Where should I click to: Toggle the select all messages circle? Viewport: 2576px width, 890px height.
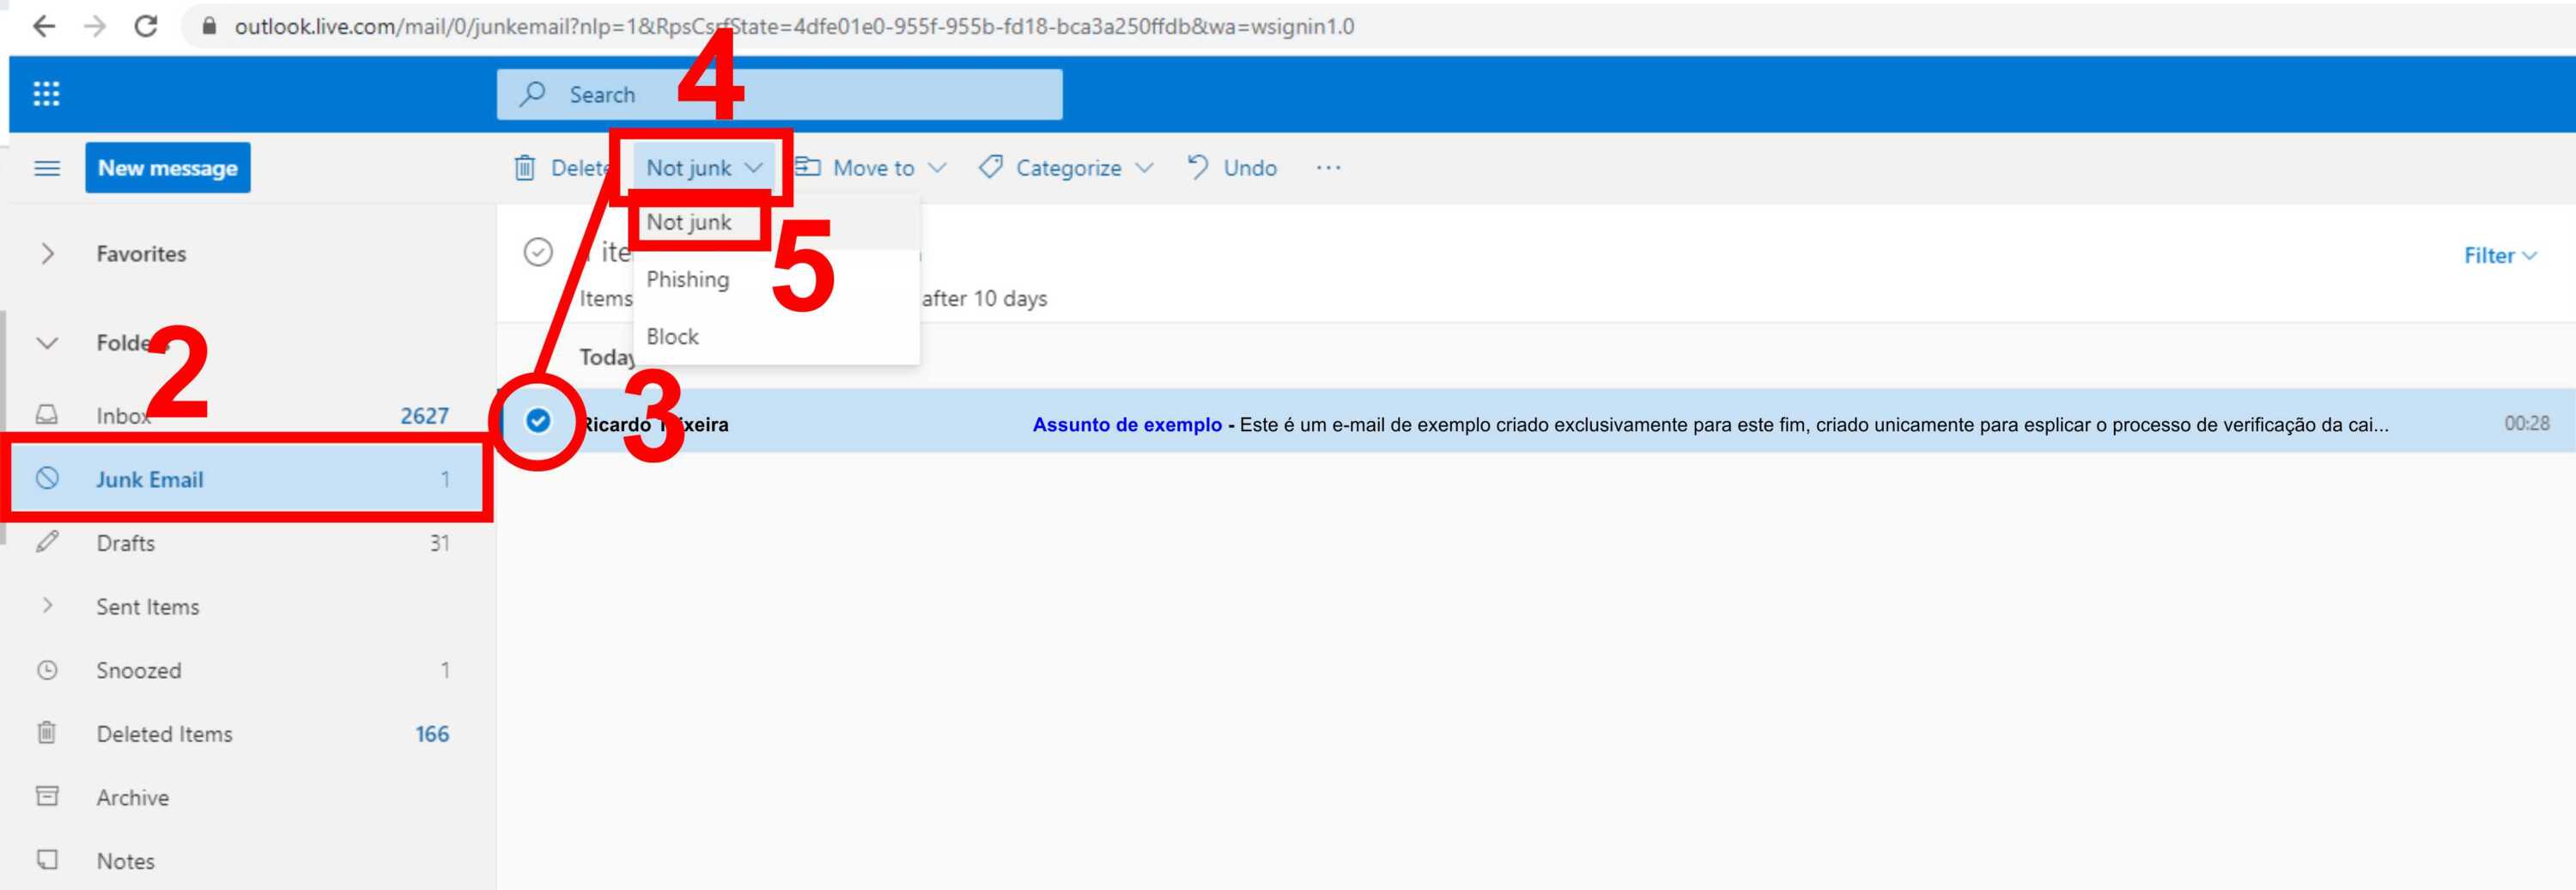[x=538, y=252]
